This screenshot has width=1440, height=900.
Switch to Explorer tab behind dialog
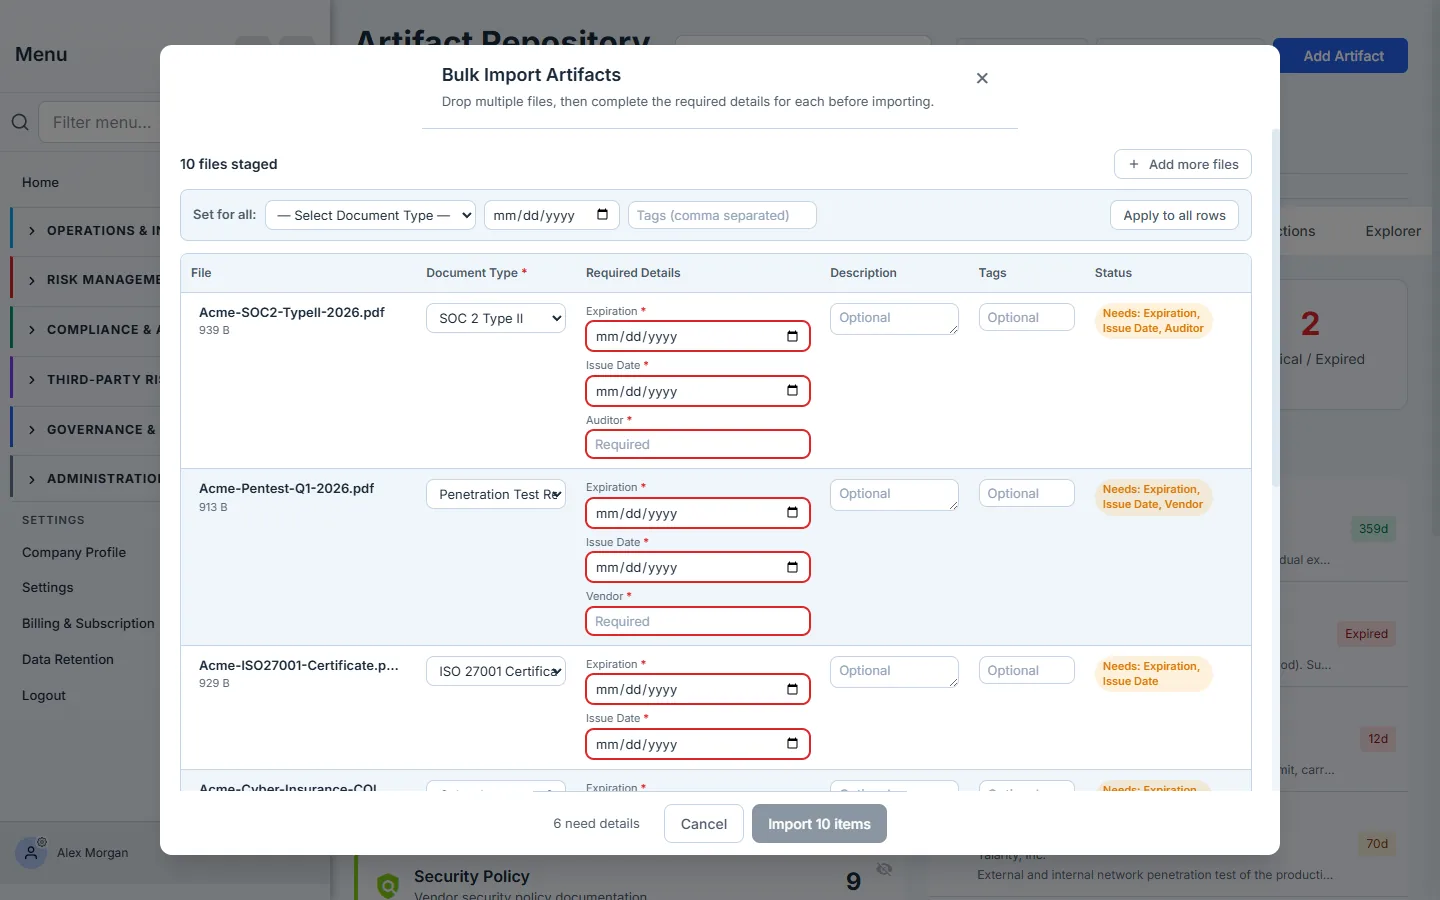(1393, 231)
